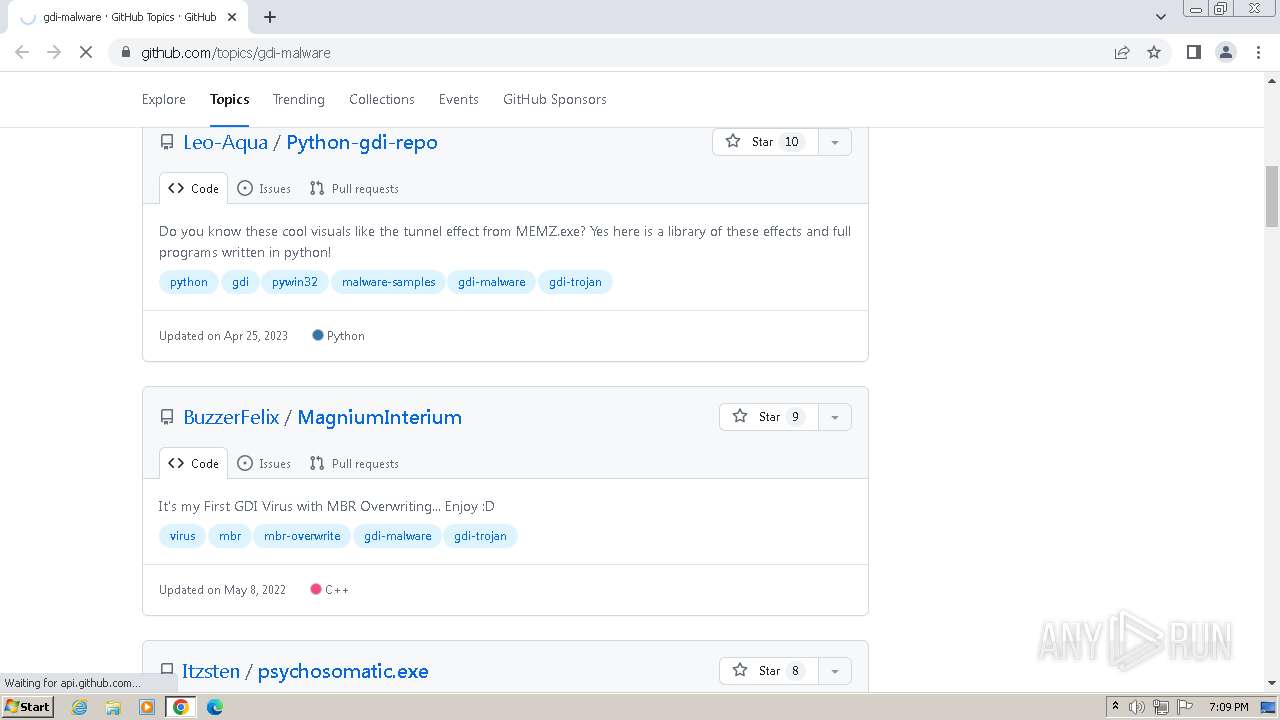Viewport: 1280px width, 720px height.
Task: Click the page vertical scrollbar thumb
Action: 1272,196
